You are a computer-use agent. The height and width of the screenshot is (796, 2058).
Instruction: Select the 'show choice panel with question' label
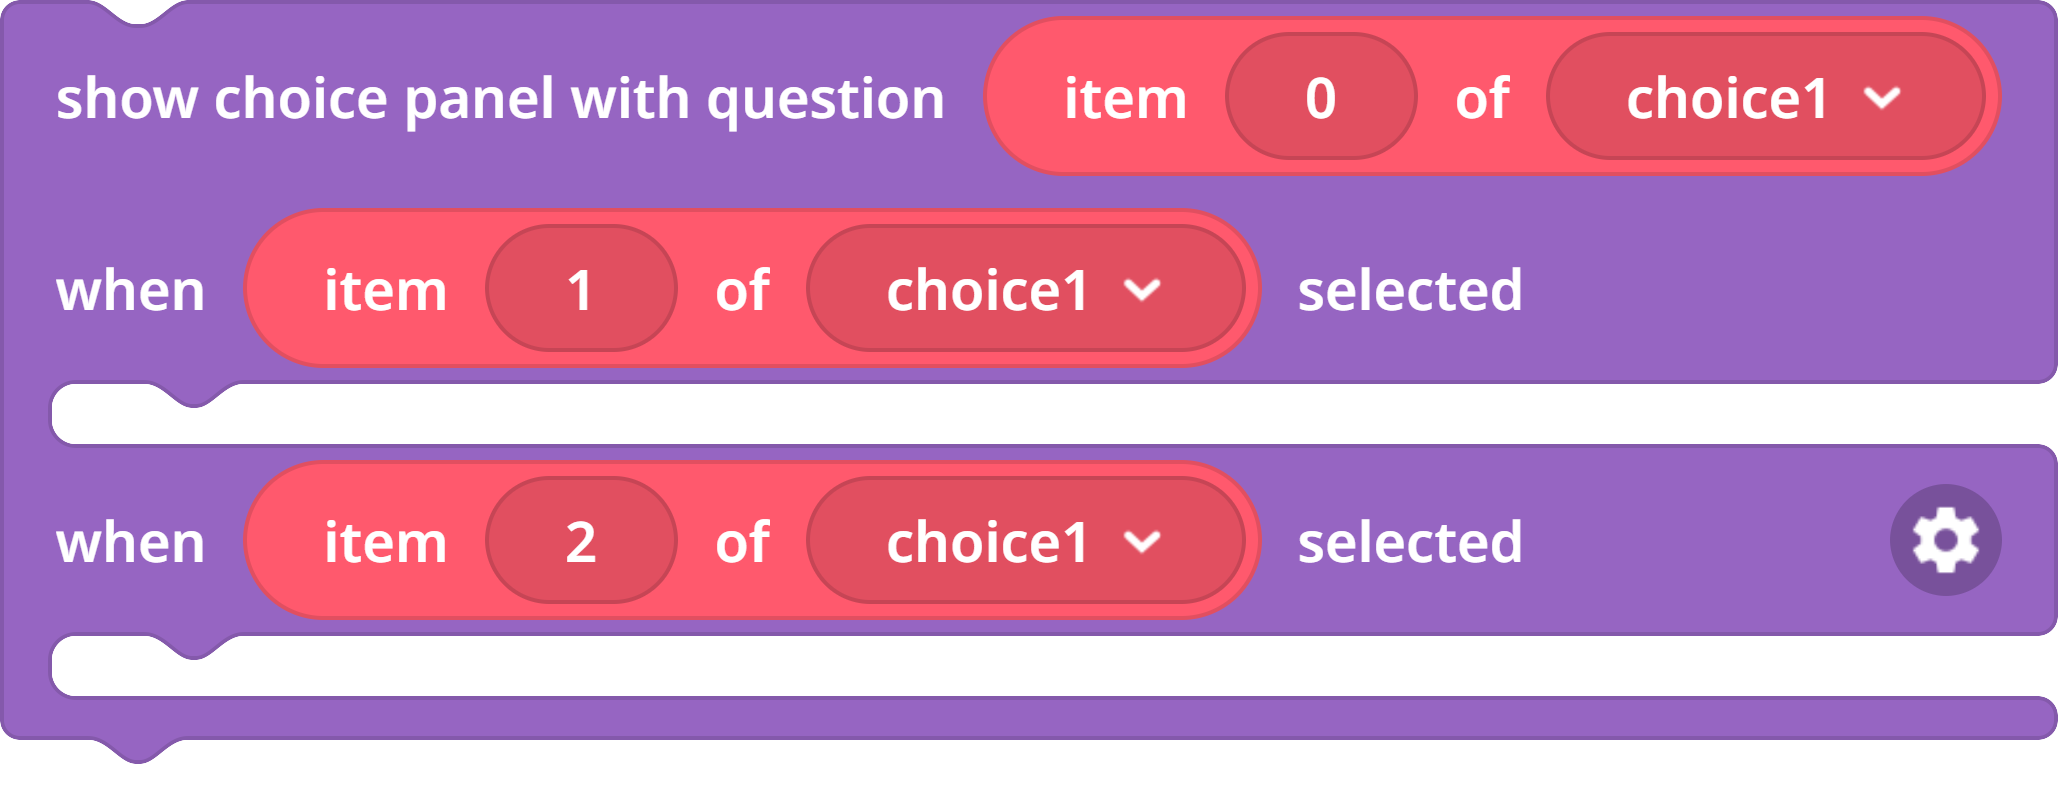click(500, 100)
